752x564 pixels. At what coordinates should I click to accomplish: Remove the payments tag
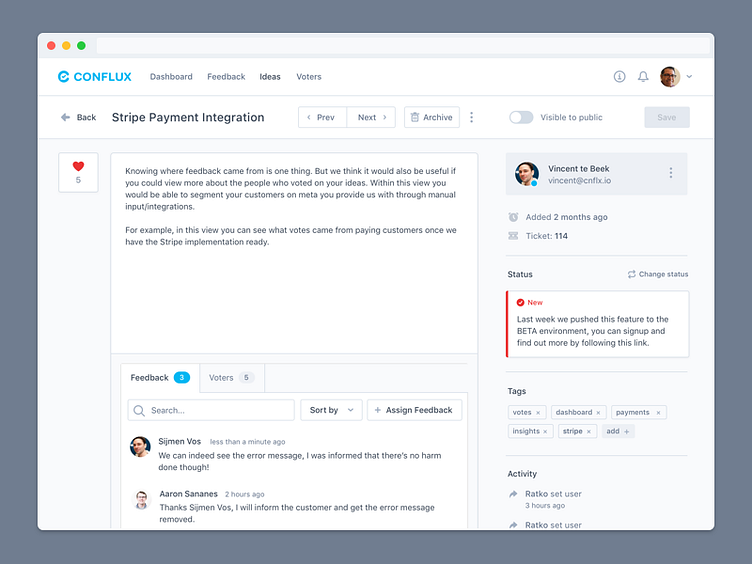click(658, 413)
